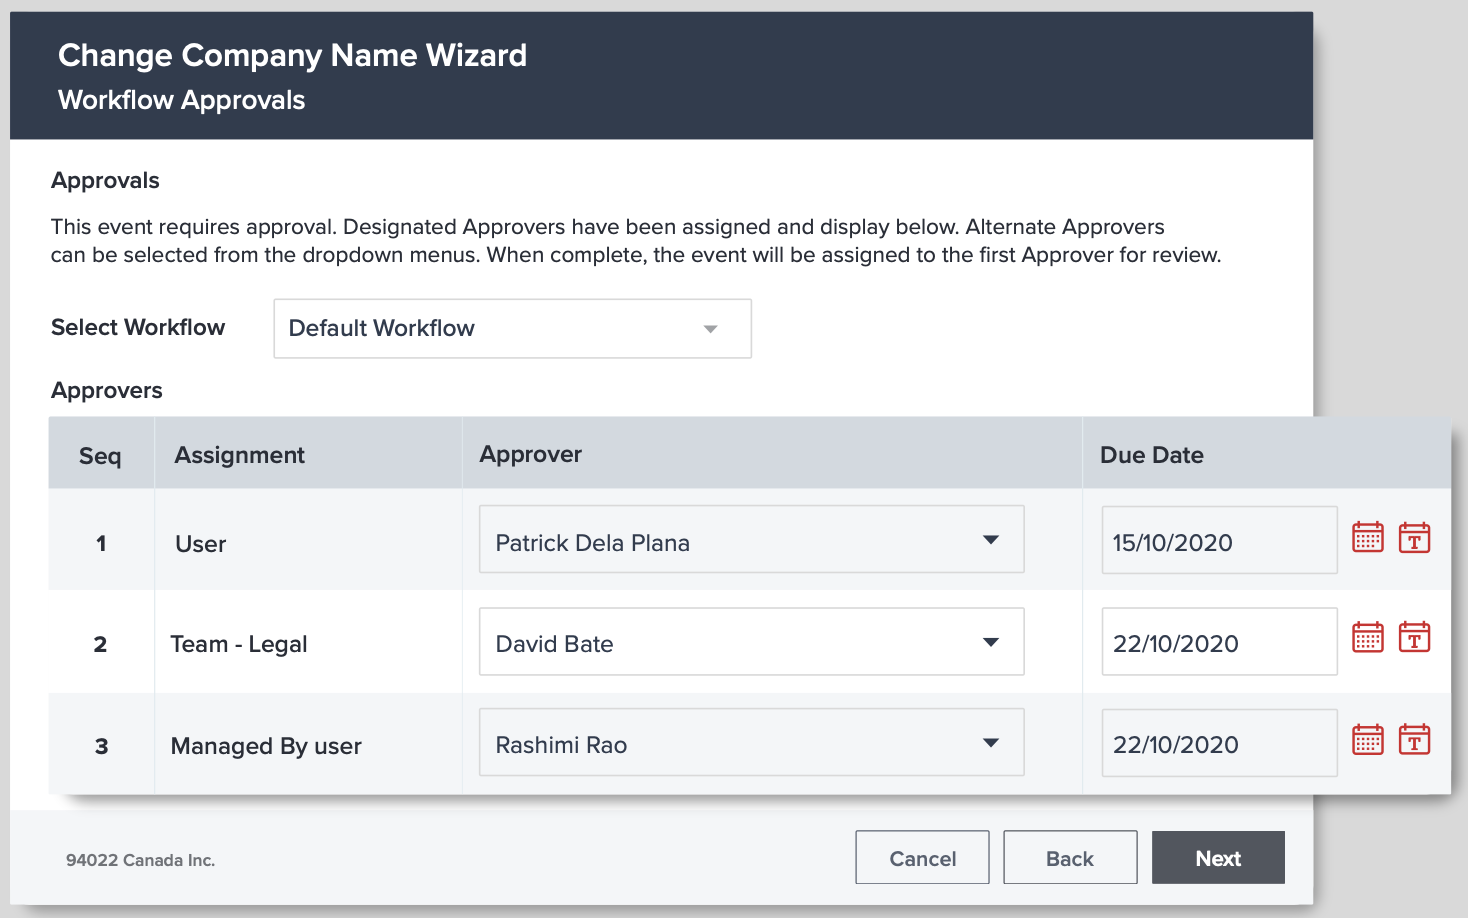1468x918 pixels.
Task: Click the Cancel button
Action: 922,858
